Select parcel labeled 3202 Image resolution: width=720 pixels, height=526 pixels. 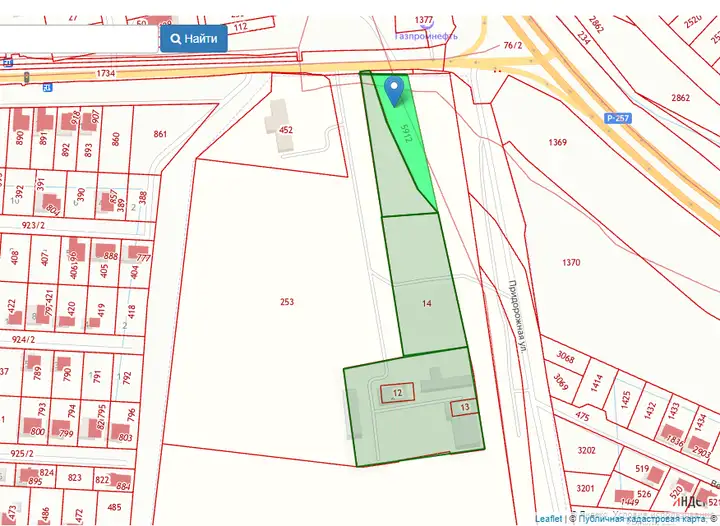[x=586, y=450]
